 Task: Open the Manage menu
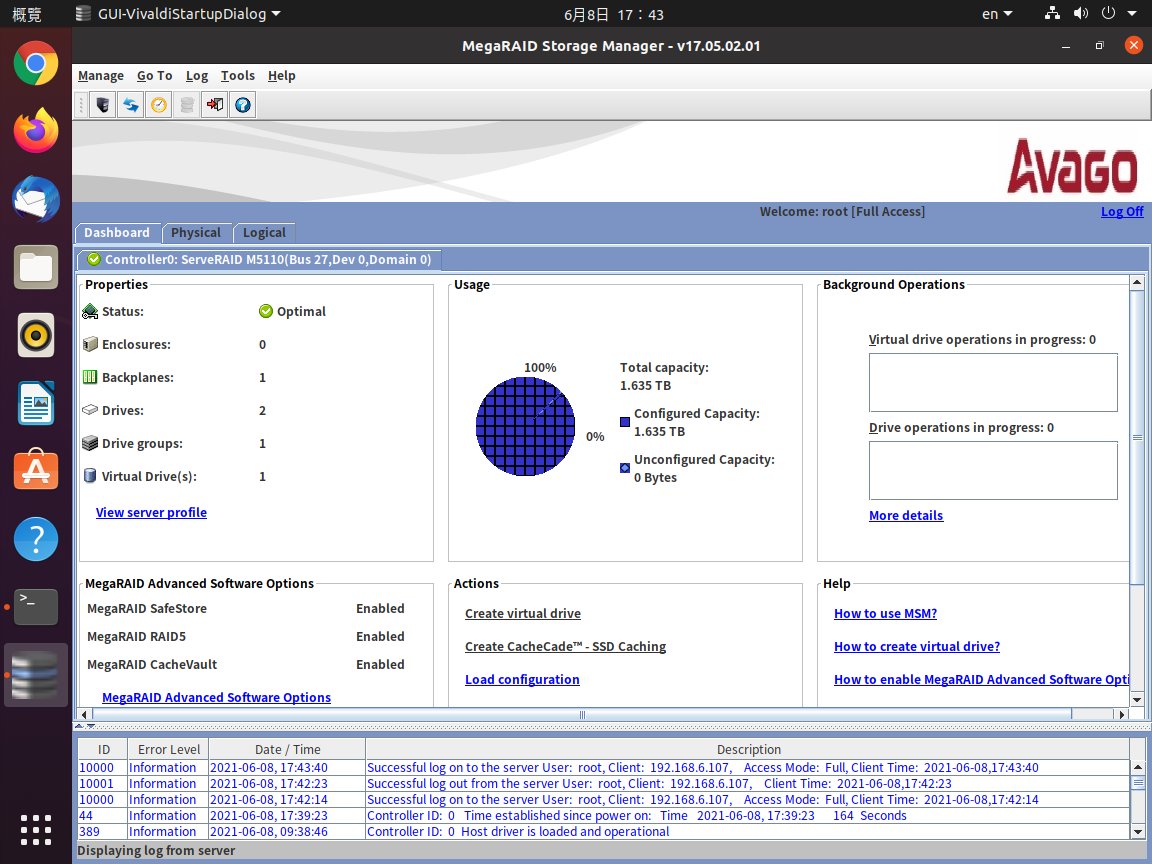(101, 76)
